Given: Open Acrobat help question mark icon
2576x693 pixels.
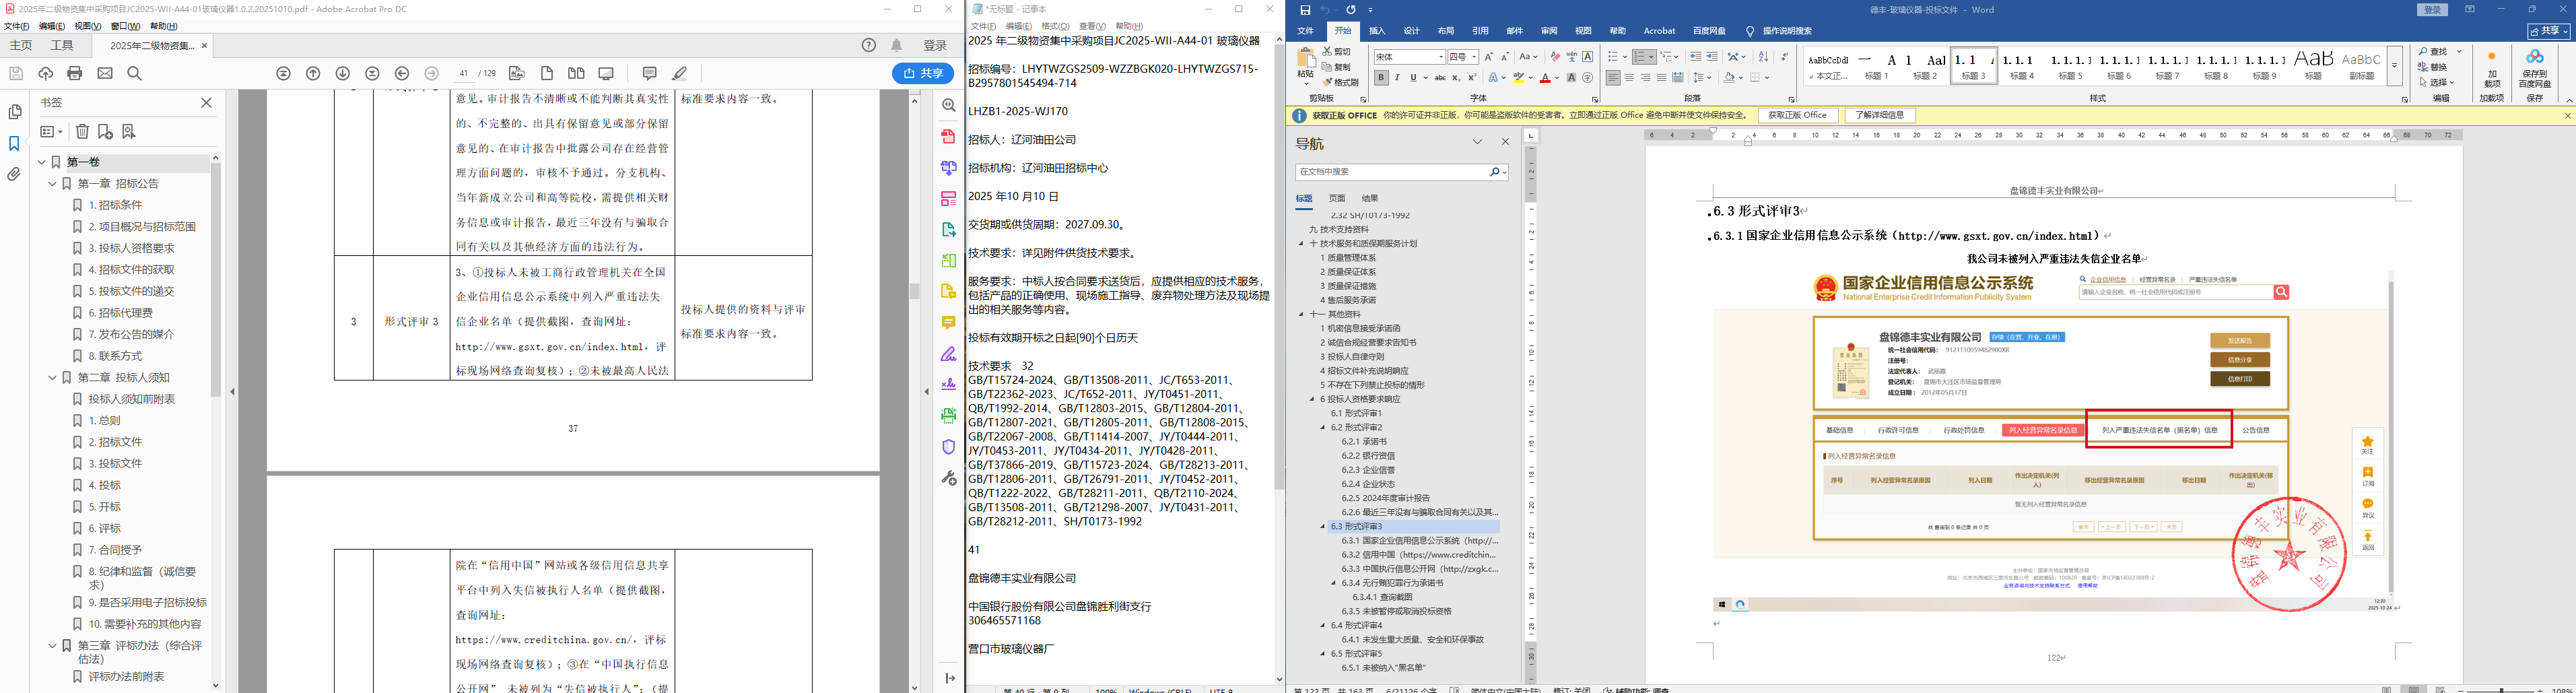Looking at the screenshot, I should (869, 45).
